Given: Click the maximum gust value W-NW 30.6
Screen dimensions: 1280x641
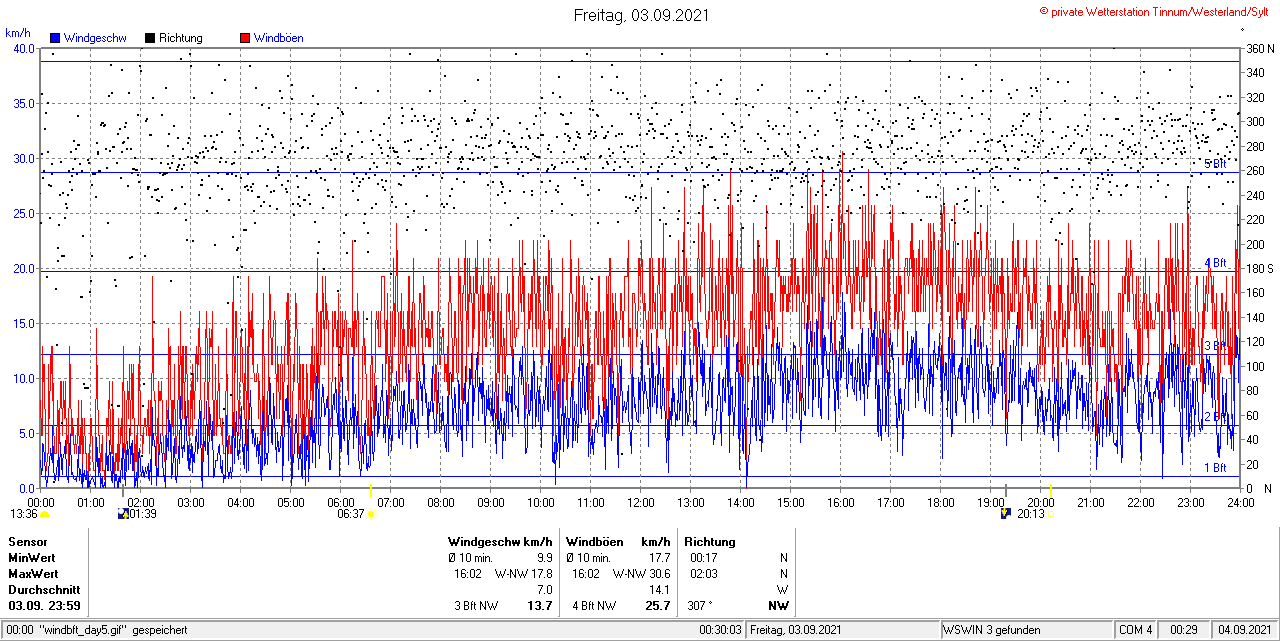Looking at the screenshot, I should (x=642, y=574).
